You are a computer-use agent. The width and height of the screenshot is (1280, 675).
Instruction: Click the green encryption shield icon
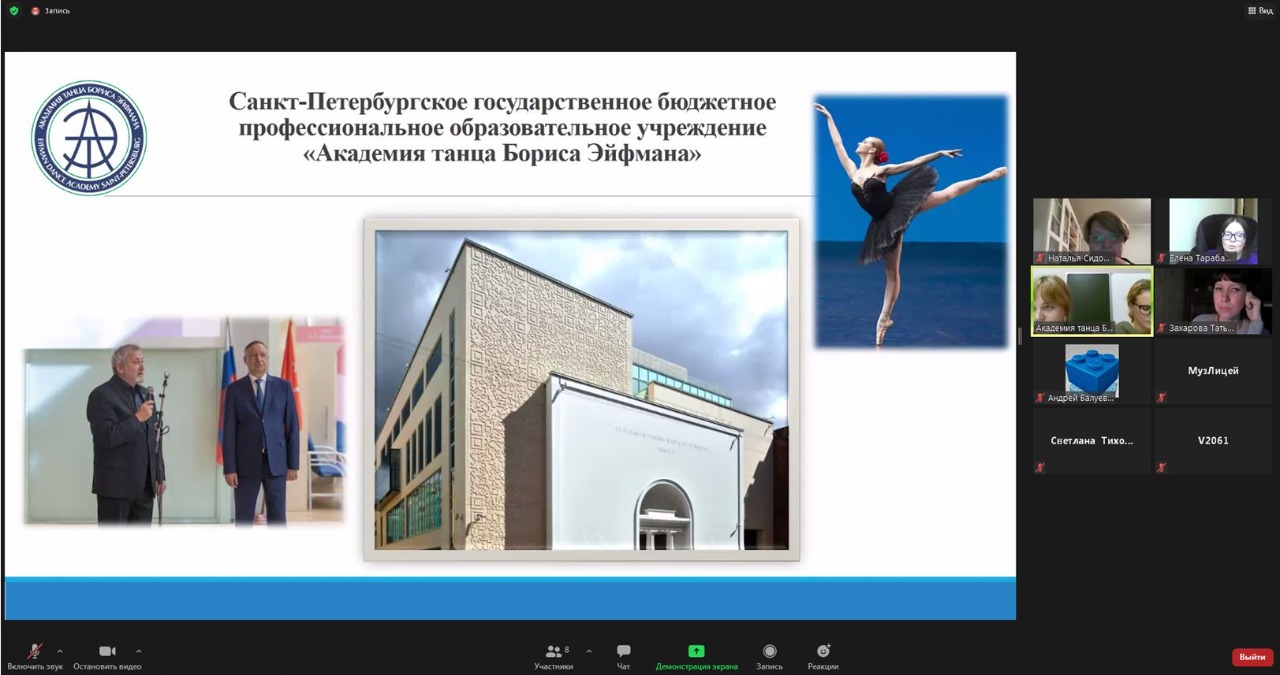(x=14, y=11)
